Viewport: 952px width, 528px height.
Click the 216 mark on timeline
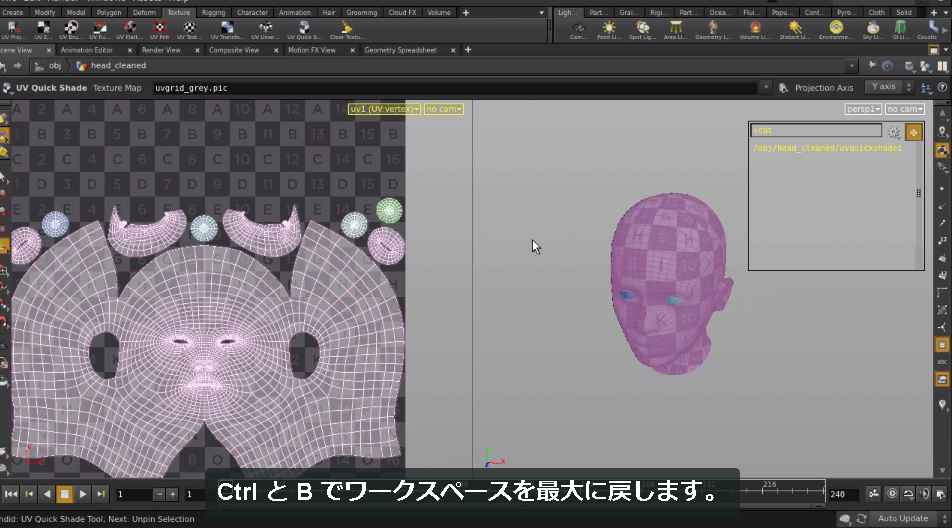(x=770, y=484)
